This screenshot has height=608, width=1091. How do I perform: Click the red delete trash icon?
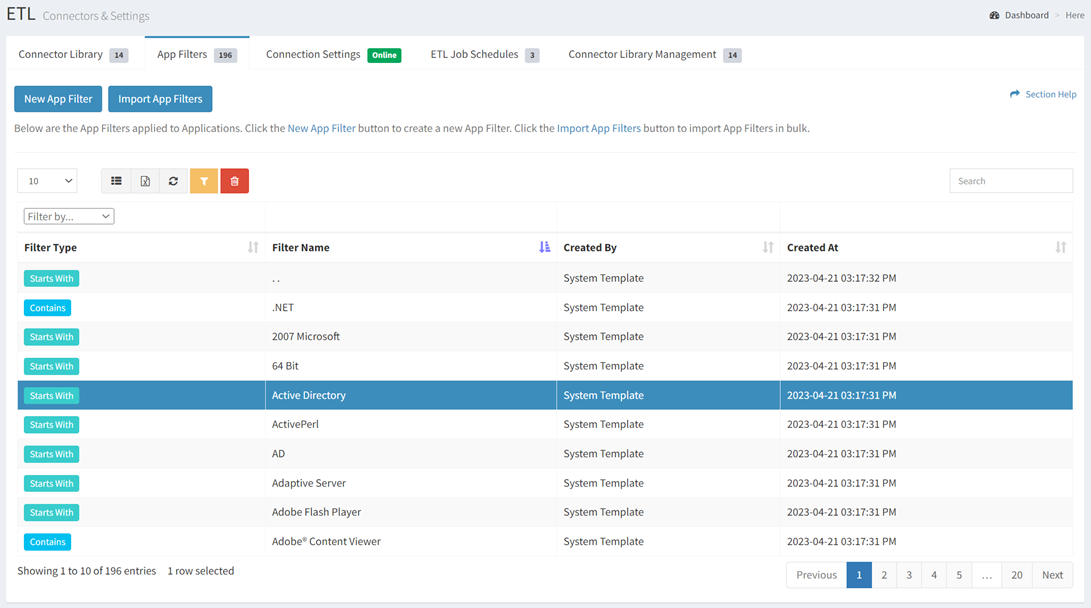234,180
